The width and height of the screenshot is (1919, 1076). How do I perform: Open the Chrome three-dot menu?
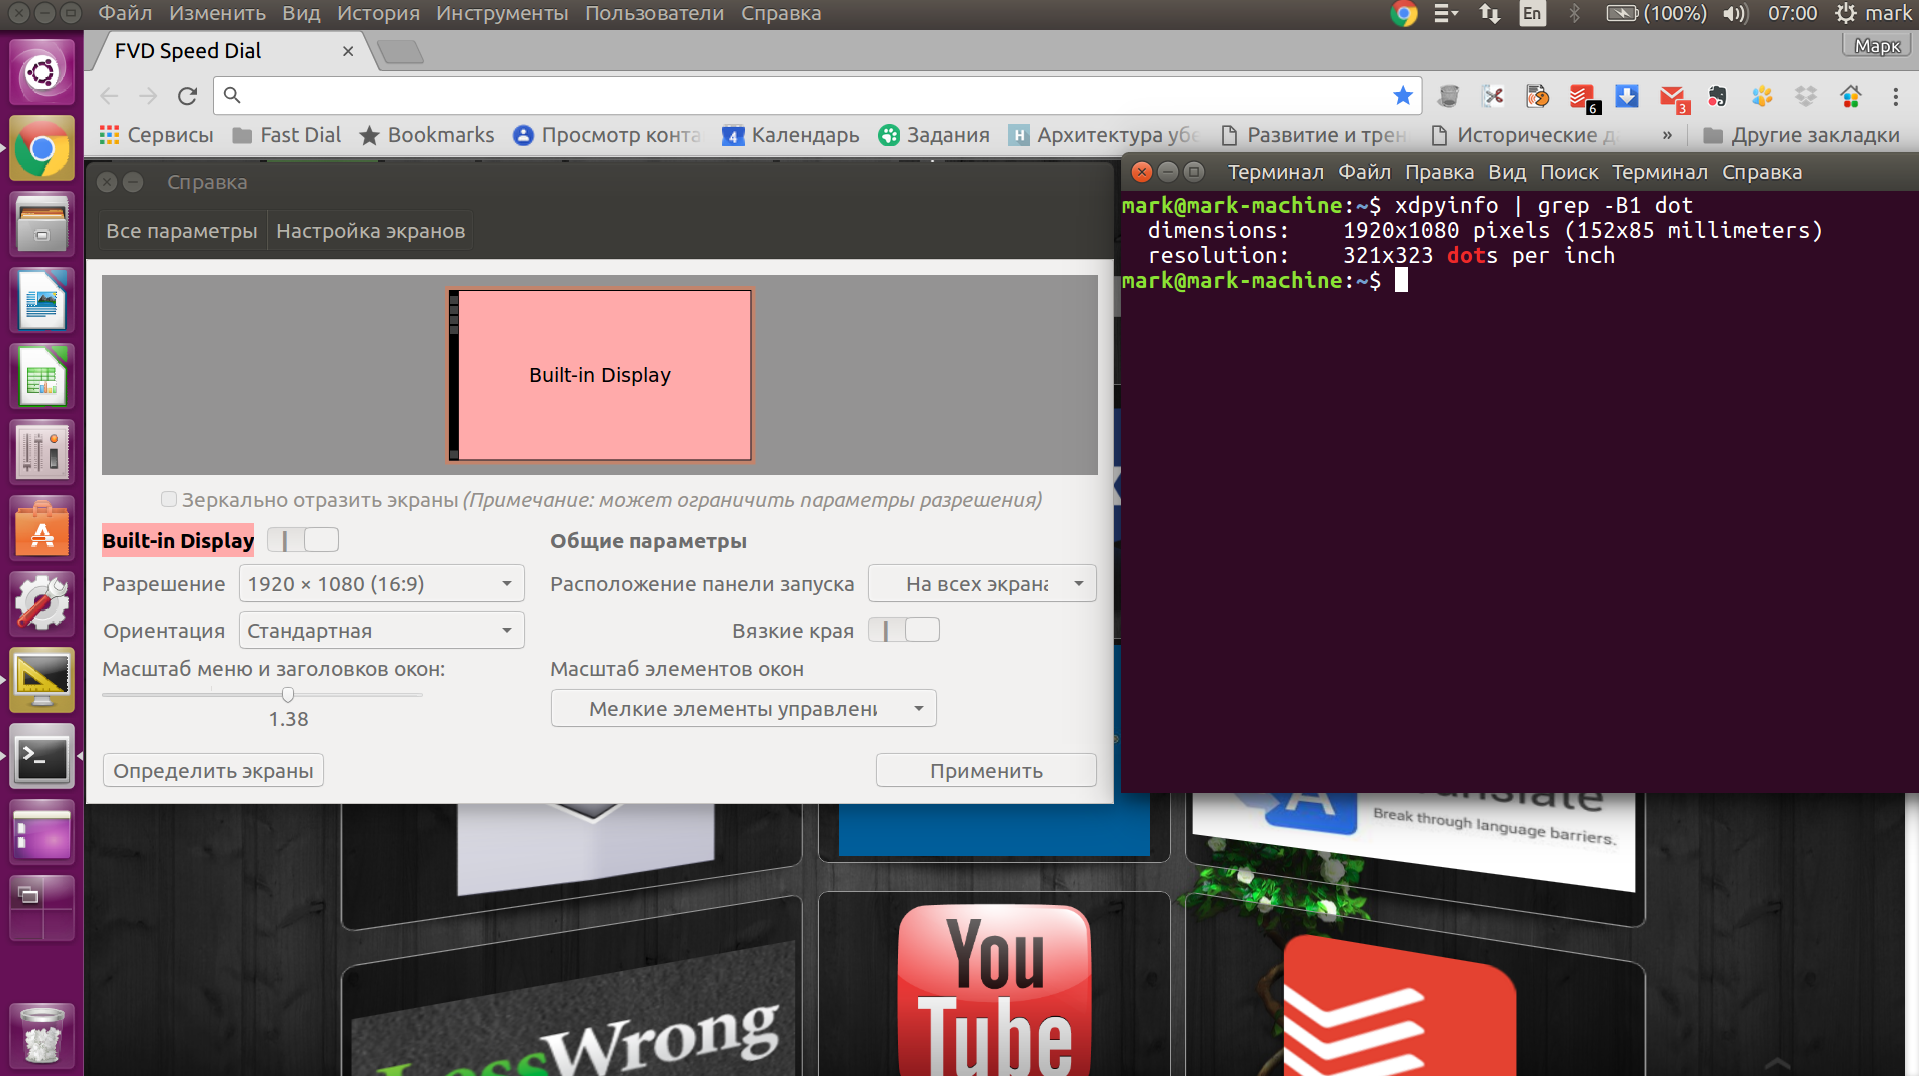point(1895,96)
